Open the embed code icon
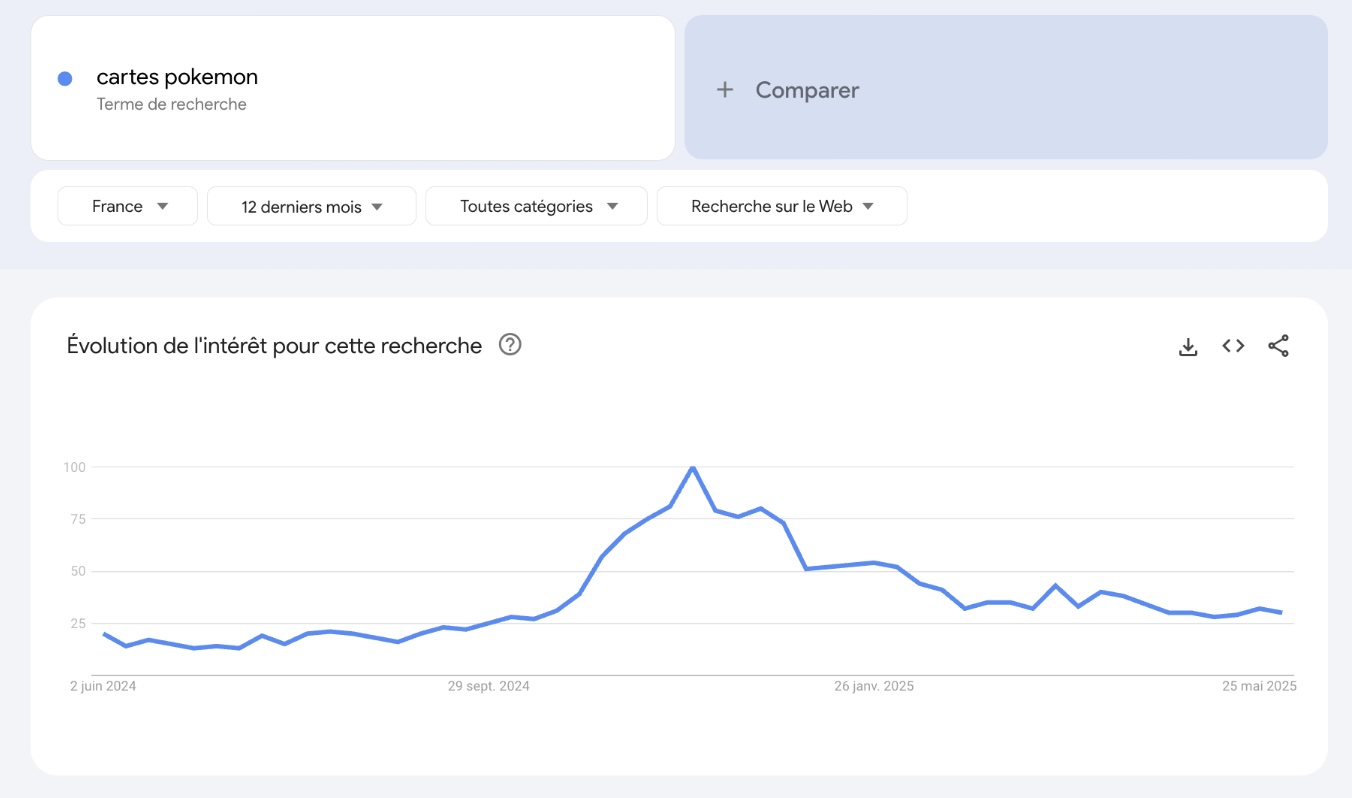 click(x=1233, y=346)
